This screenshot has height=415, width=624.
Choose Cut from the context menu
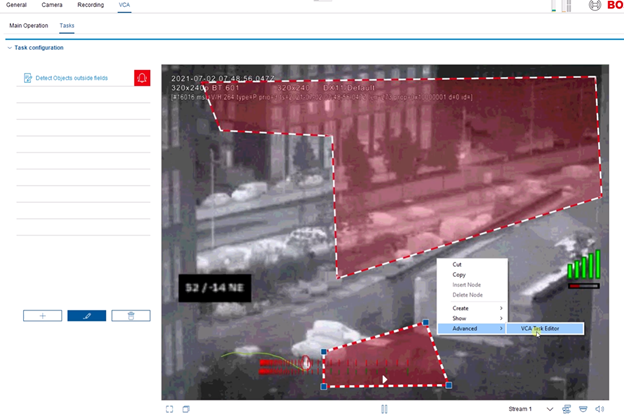457,264
